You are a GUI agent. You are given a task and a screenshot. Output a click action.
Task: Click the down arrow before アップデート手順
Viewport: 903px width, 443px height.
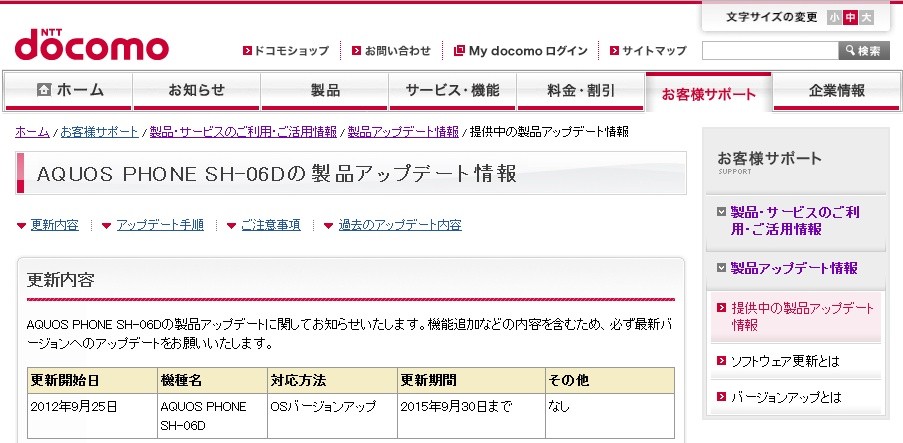[107, 226]
